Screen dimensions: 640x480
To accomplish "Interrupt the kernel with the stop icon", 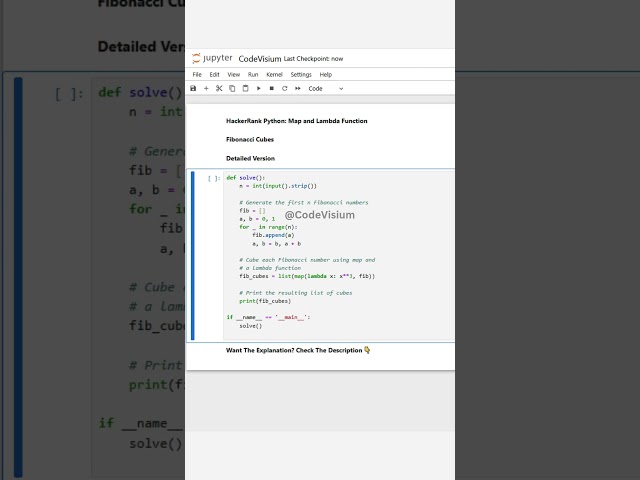I will [x=271, y=88].
